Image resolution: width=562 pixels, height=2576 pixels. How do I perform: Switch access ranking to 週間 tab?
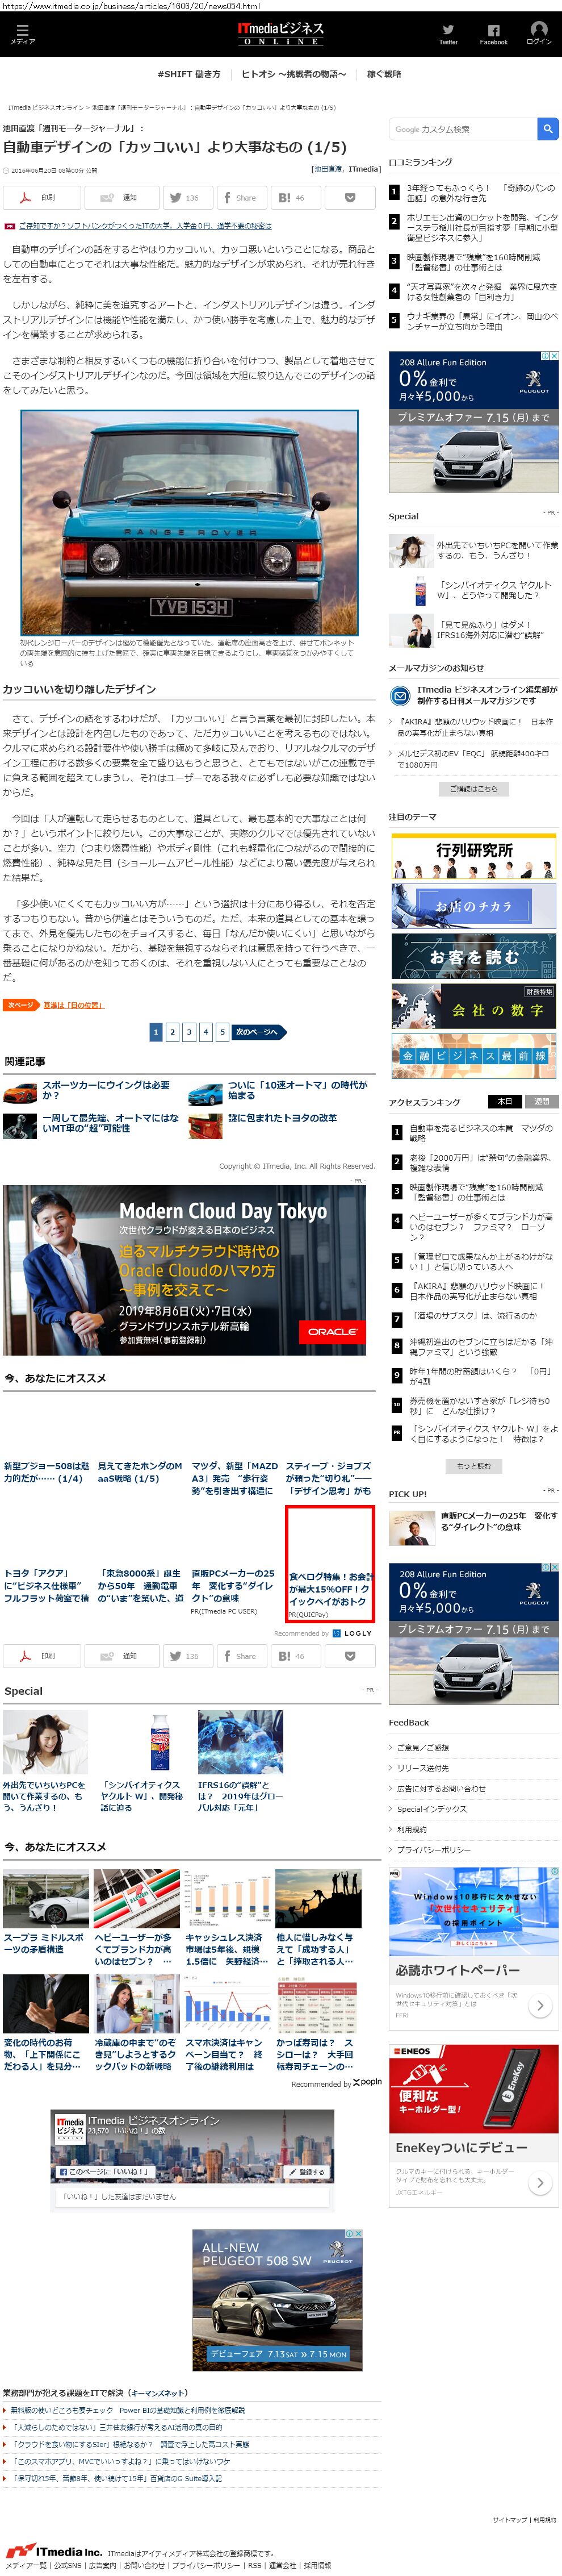(x=542, y=1101)
